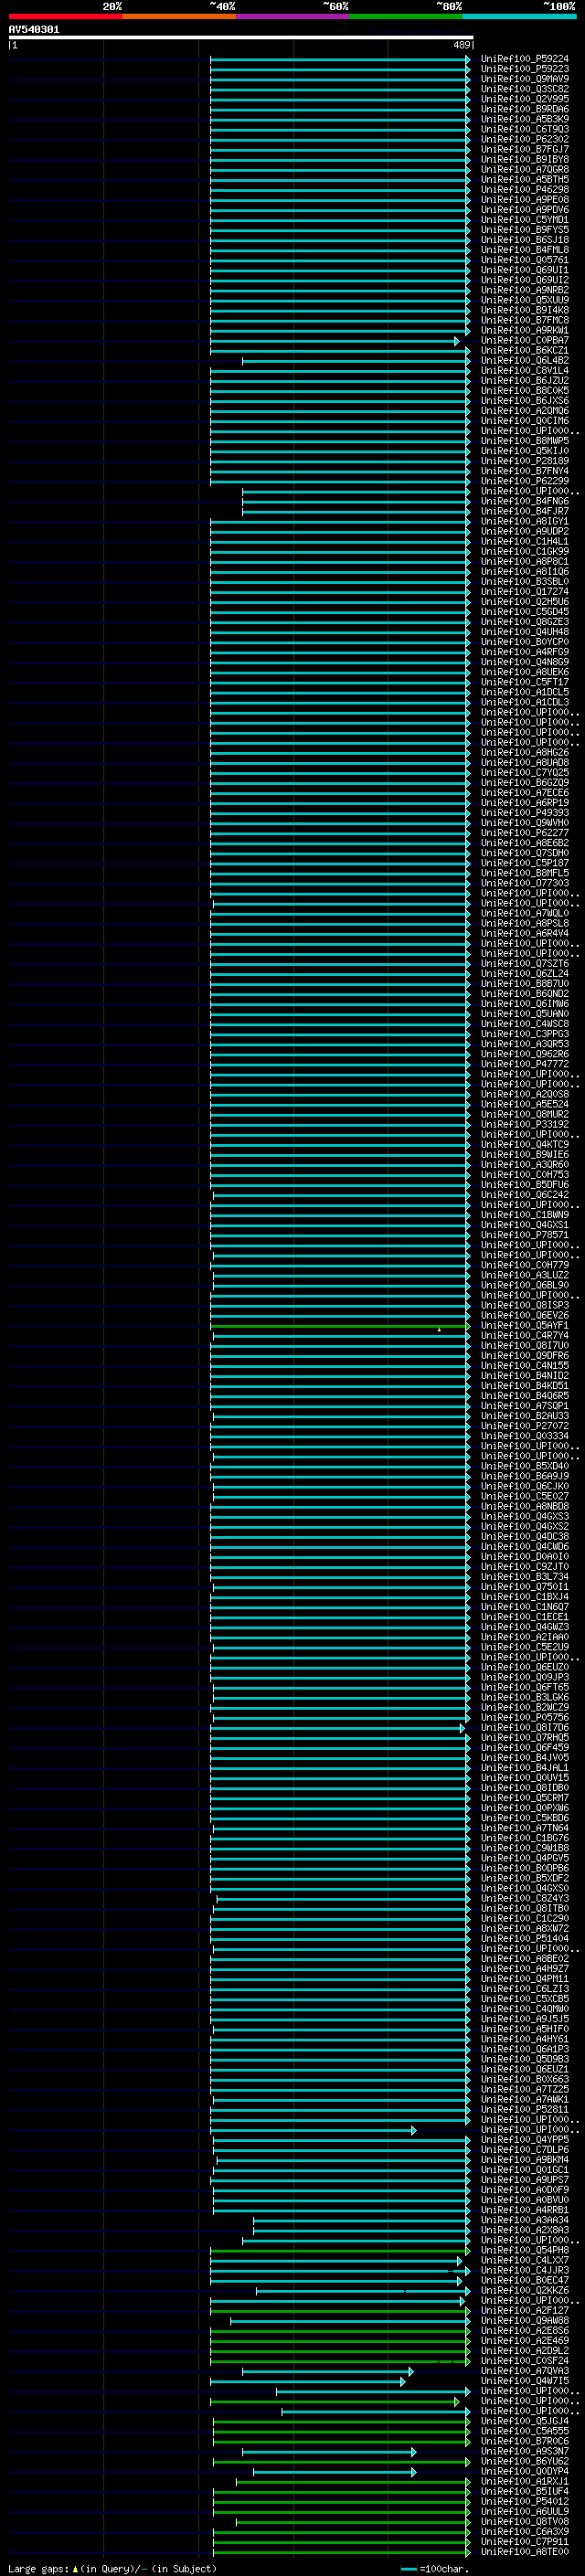
Task: Click the label UniRef100_B9RDA6
Action: point(524,109)
